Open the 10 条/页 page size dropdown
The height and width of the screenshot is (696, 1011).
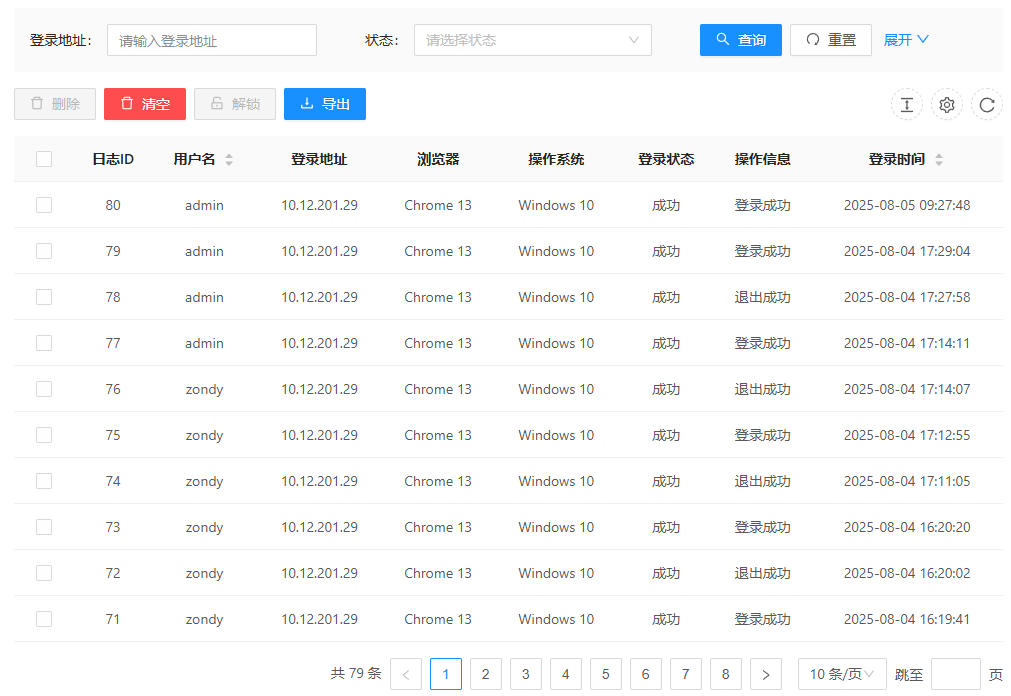[x=842, y=674]
